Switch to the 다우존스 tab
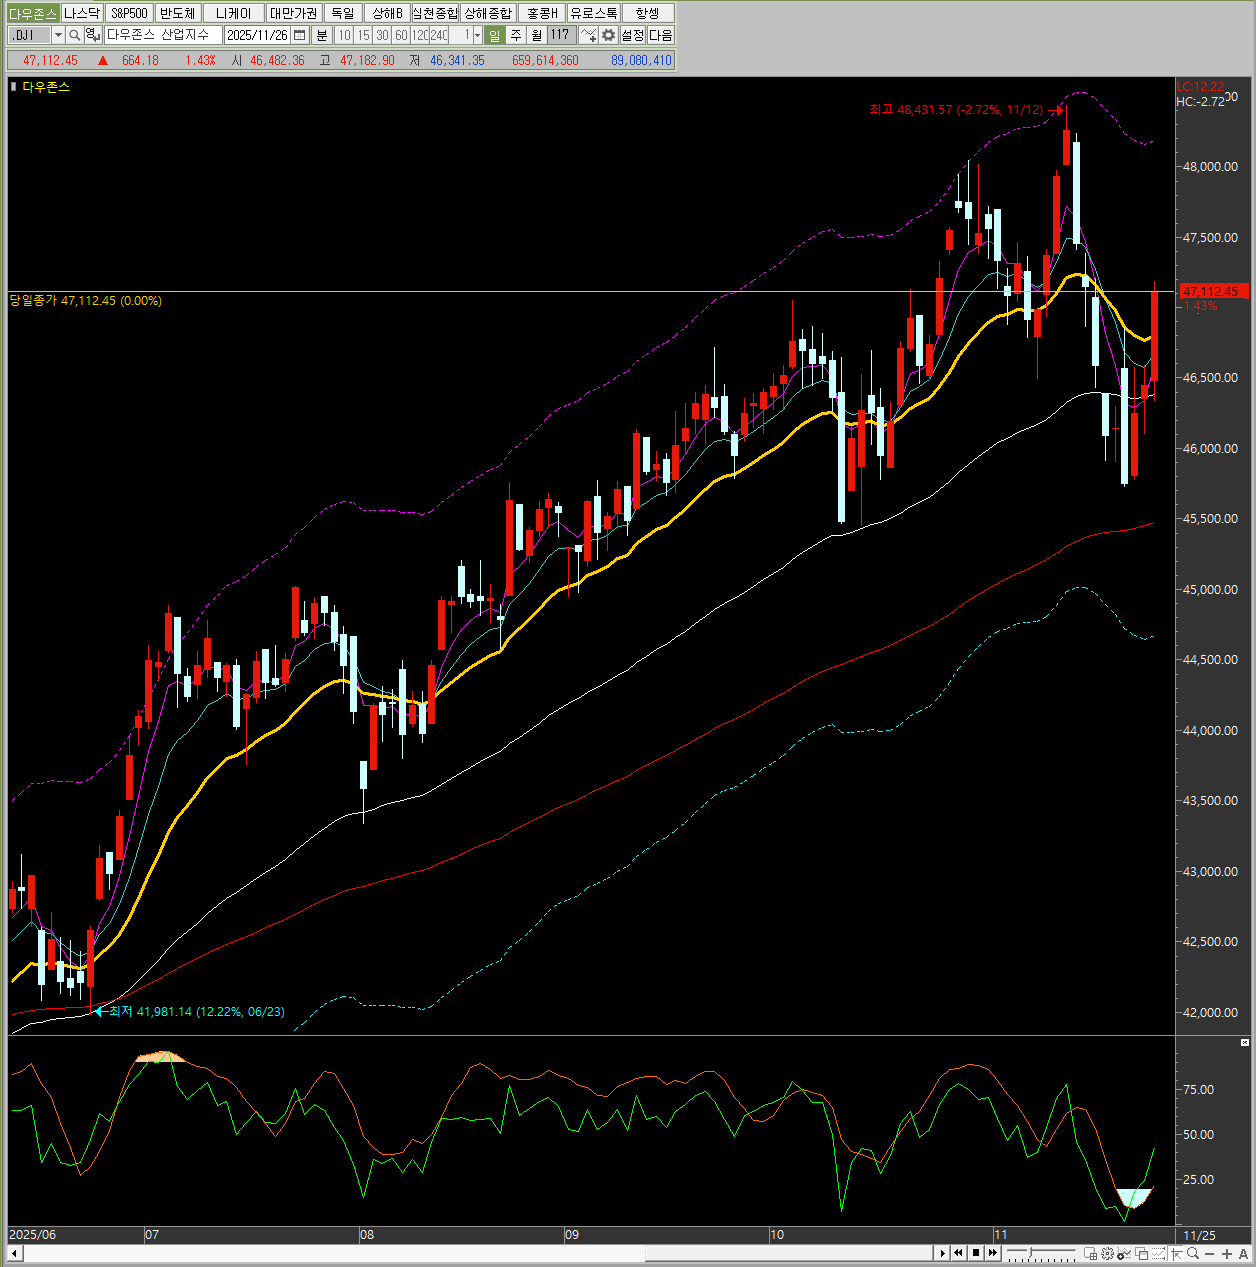 [x=33, y=13]
